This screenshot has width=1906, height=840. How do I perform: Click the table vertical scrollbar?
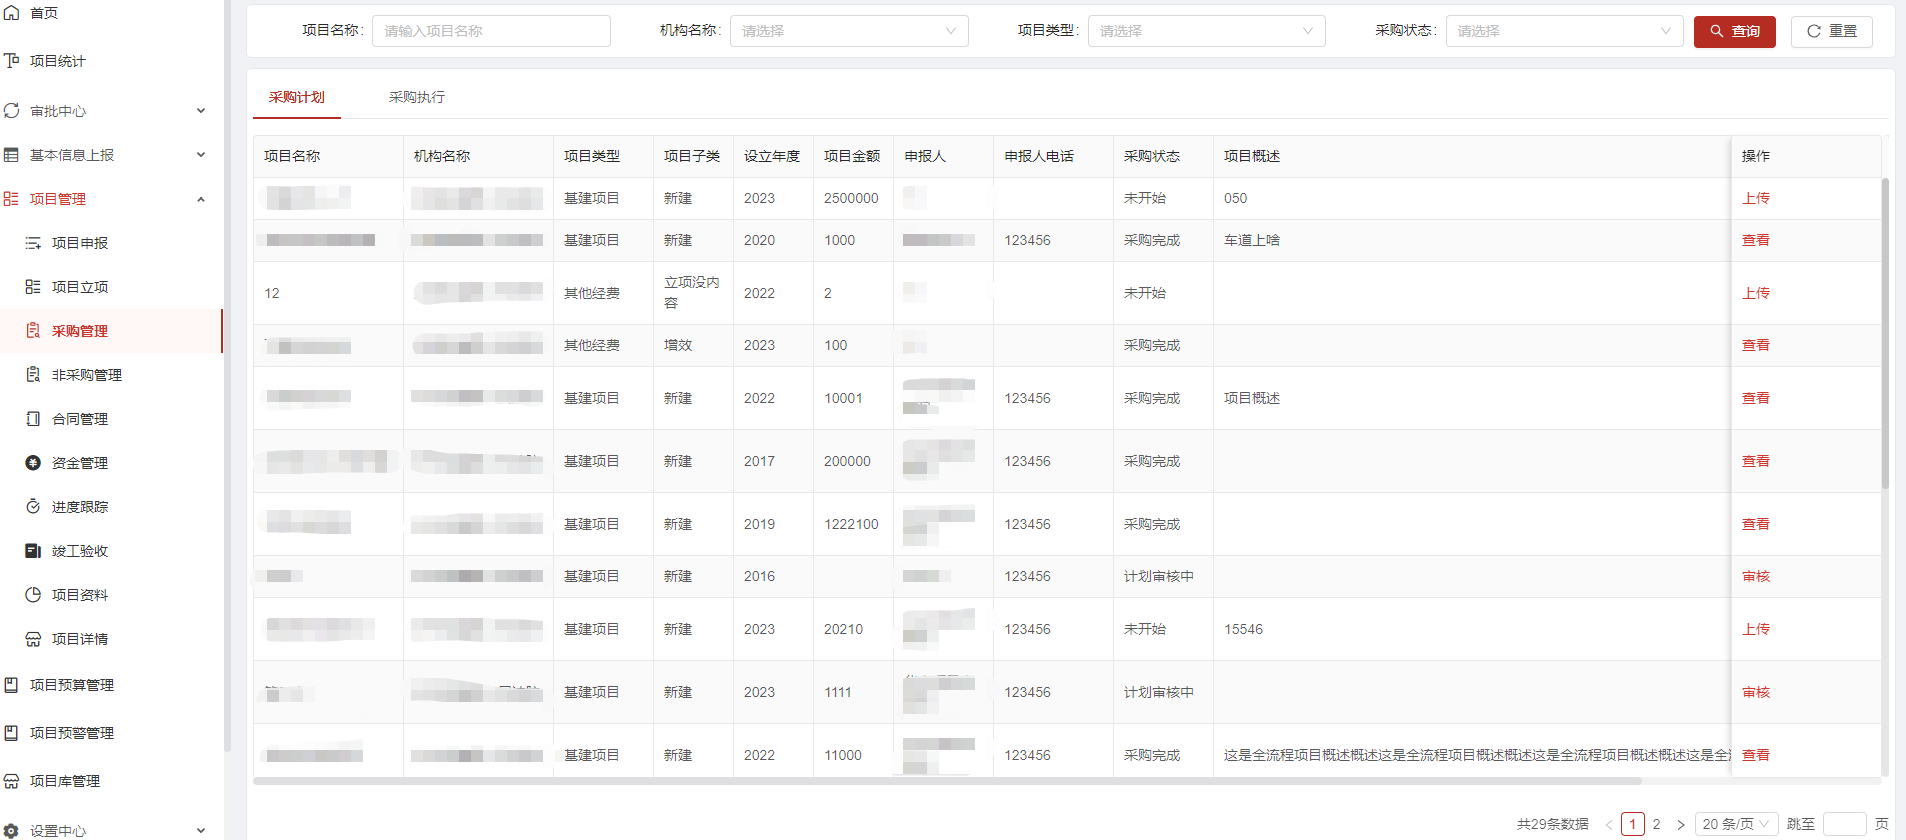1885,333
